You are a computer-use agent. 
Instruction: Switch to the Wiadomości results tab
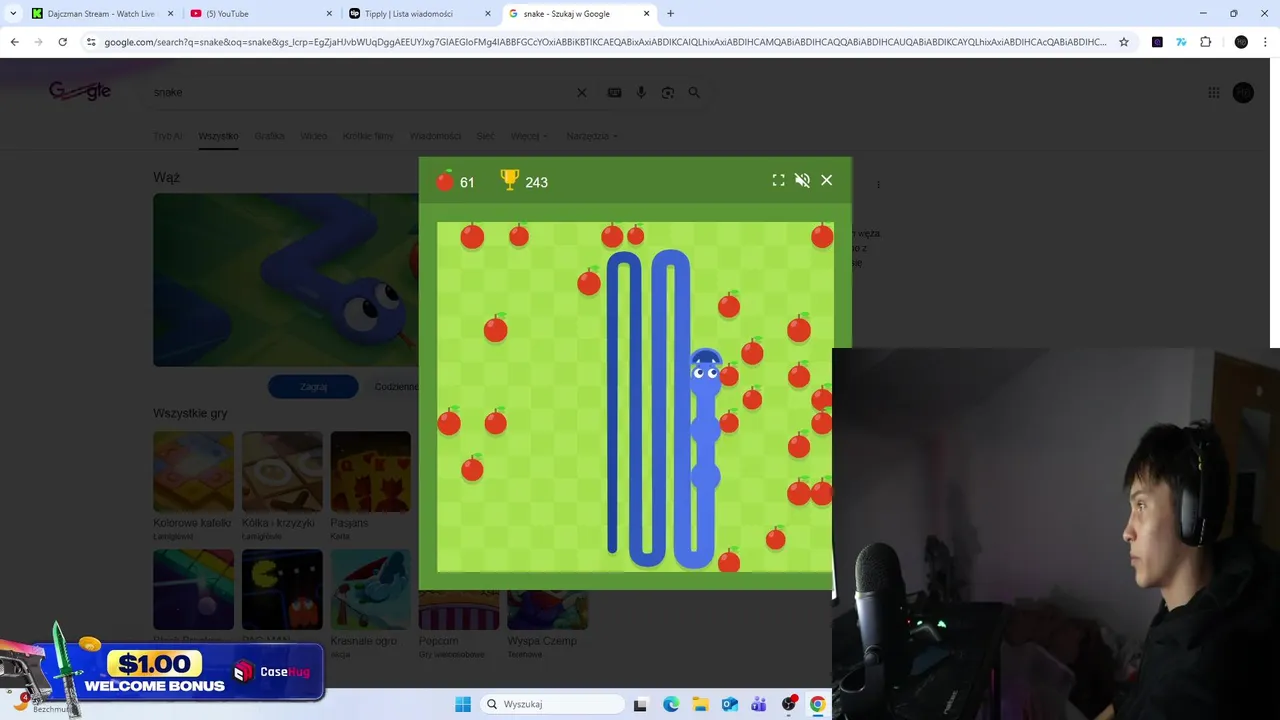click(435, 136)
